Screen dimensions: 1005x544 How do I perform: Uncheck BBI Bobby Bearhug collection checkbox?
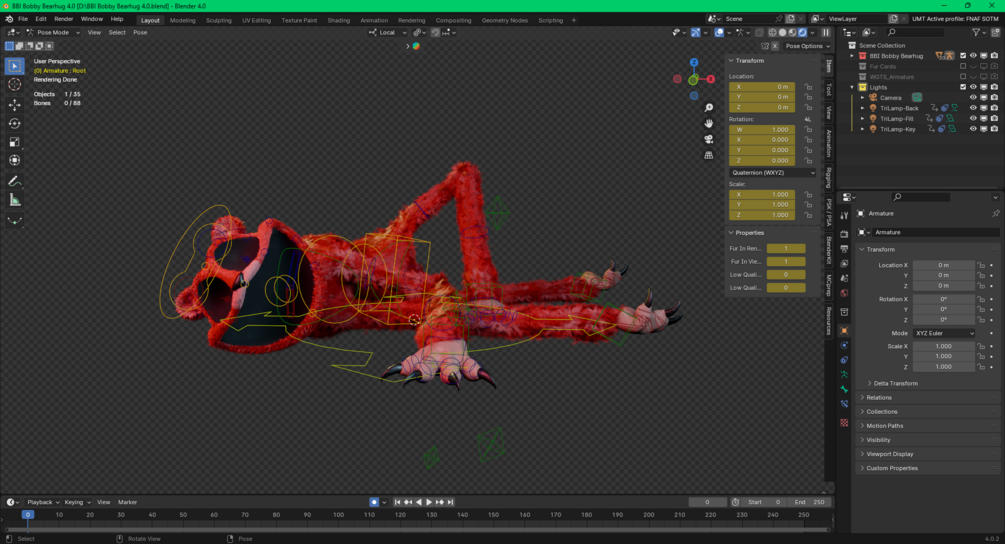pyautogui.click(x=963, y=56)
